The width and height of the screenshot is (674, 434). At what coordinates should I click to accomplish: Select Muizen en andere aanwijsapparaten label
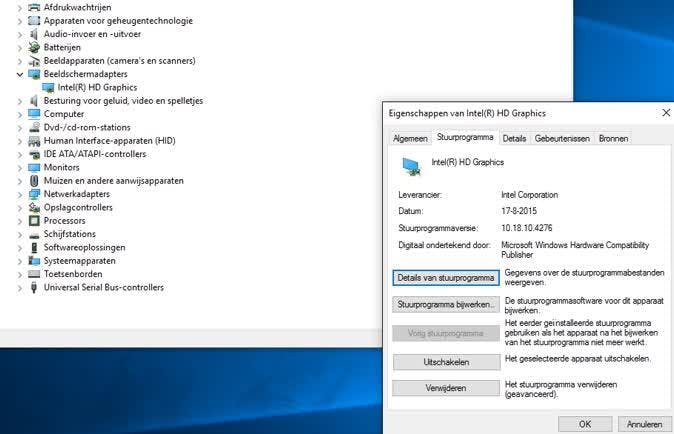pyautogui.click(x=113, y=180)
